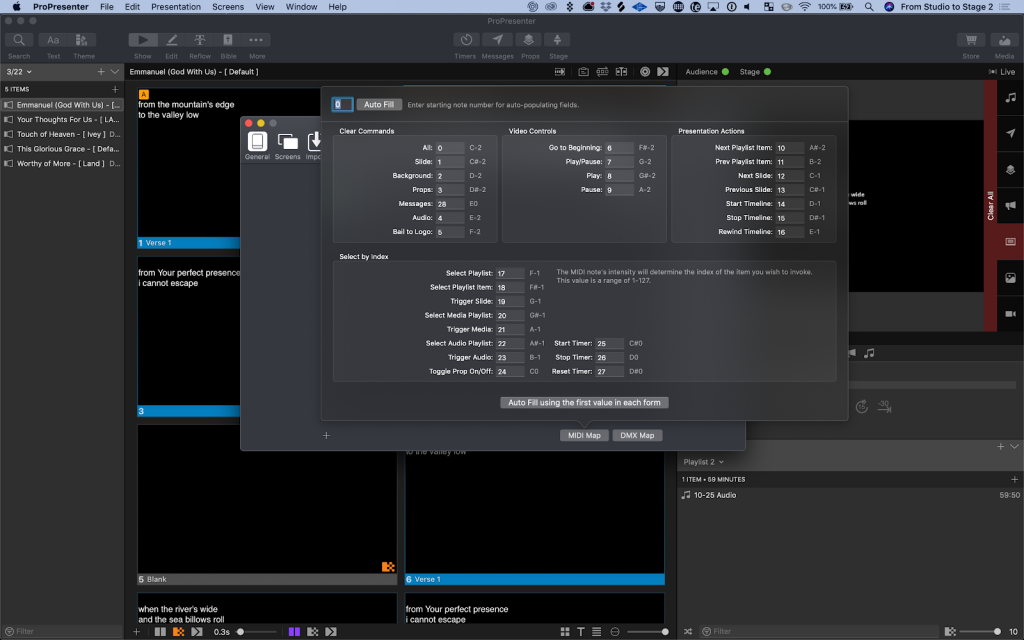Expand the library chevron beside the plus

tap(115, 72)
